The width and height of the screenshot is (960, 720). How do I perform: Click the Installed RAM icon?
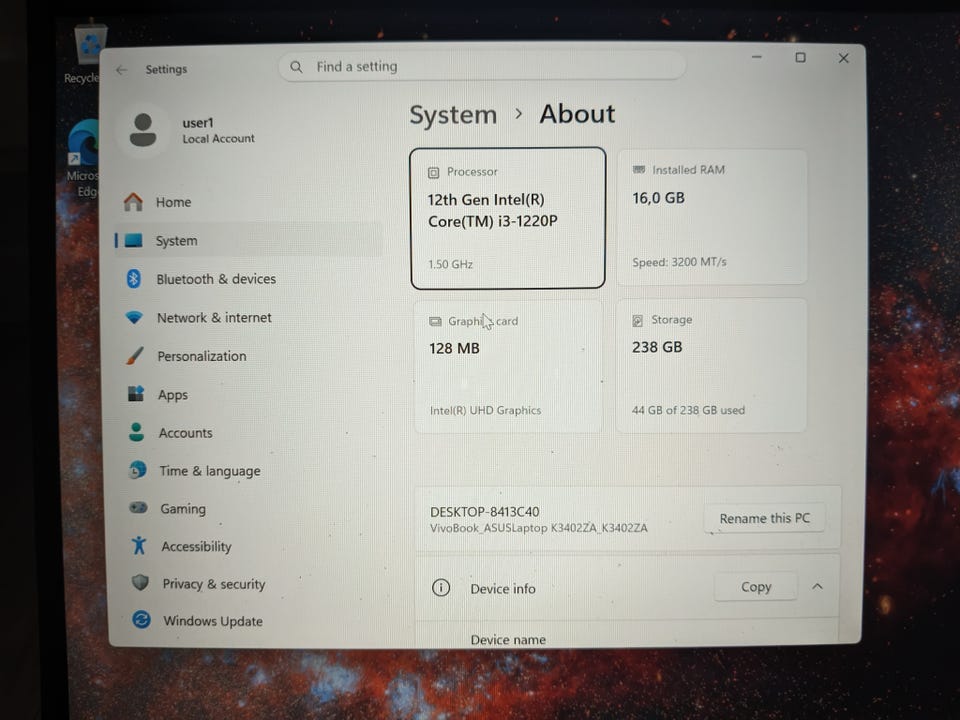coord(639,170)
